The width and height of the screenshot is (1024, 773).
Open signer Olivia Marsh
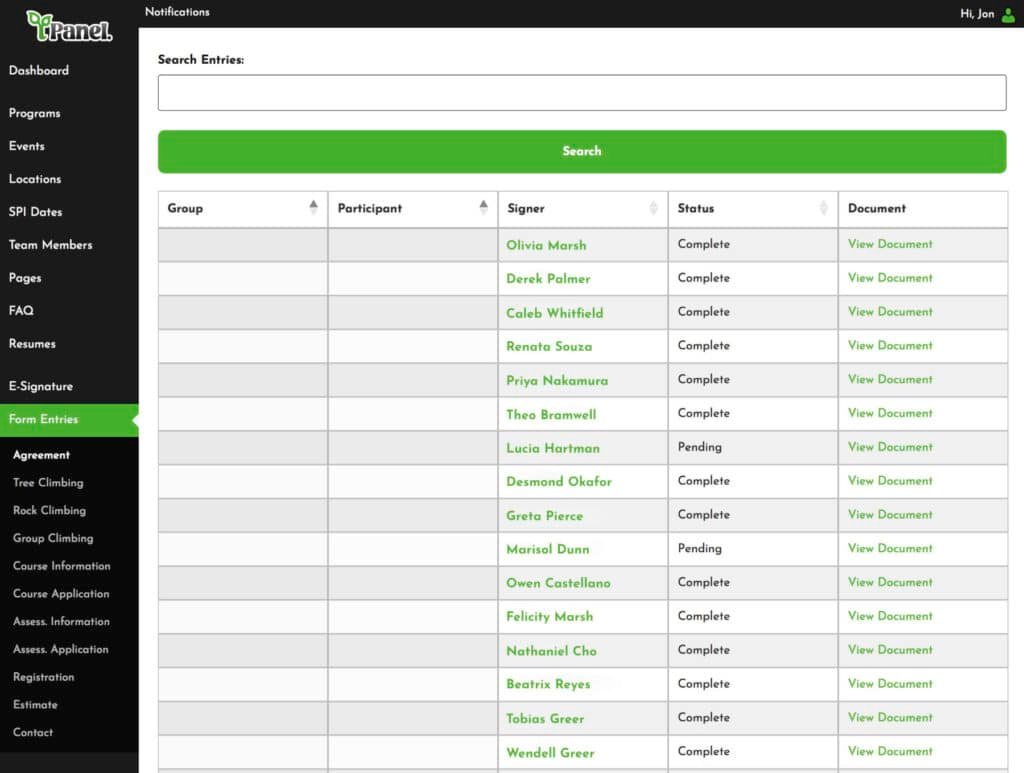[x=546, y=245]
